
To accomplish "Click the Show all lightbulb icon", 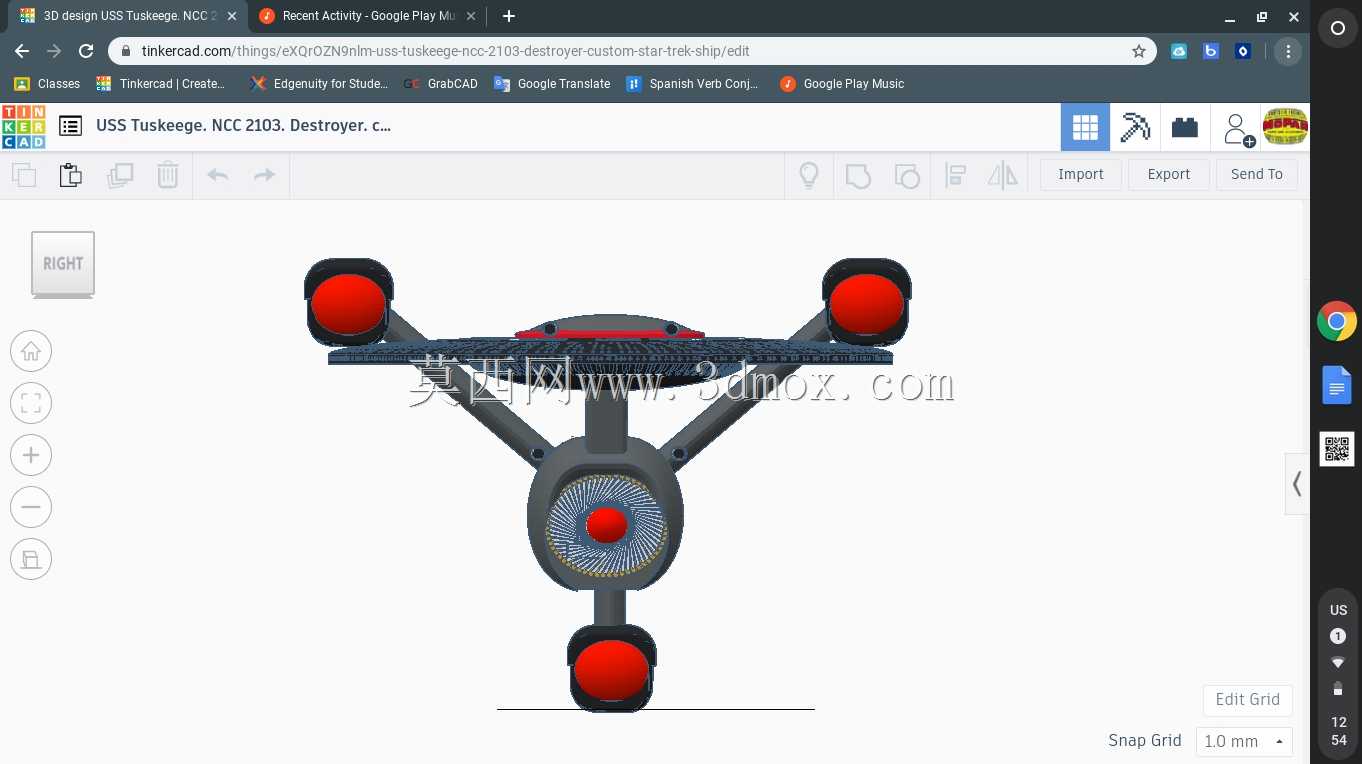I will (x=809, y=175).
